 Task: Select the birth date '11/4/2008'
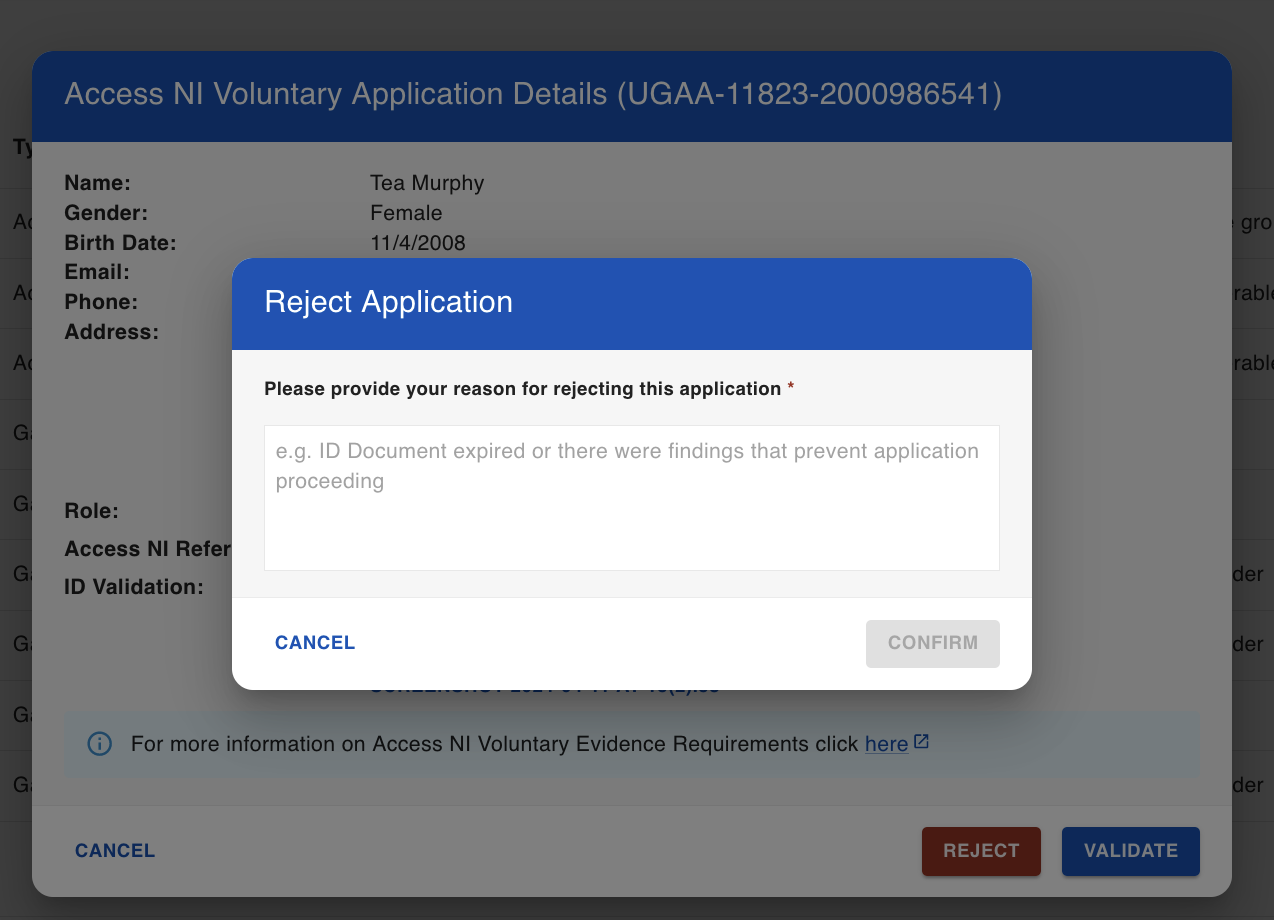point(418,243)
